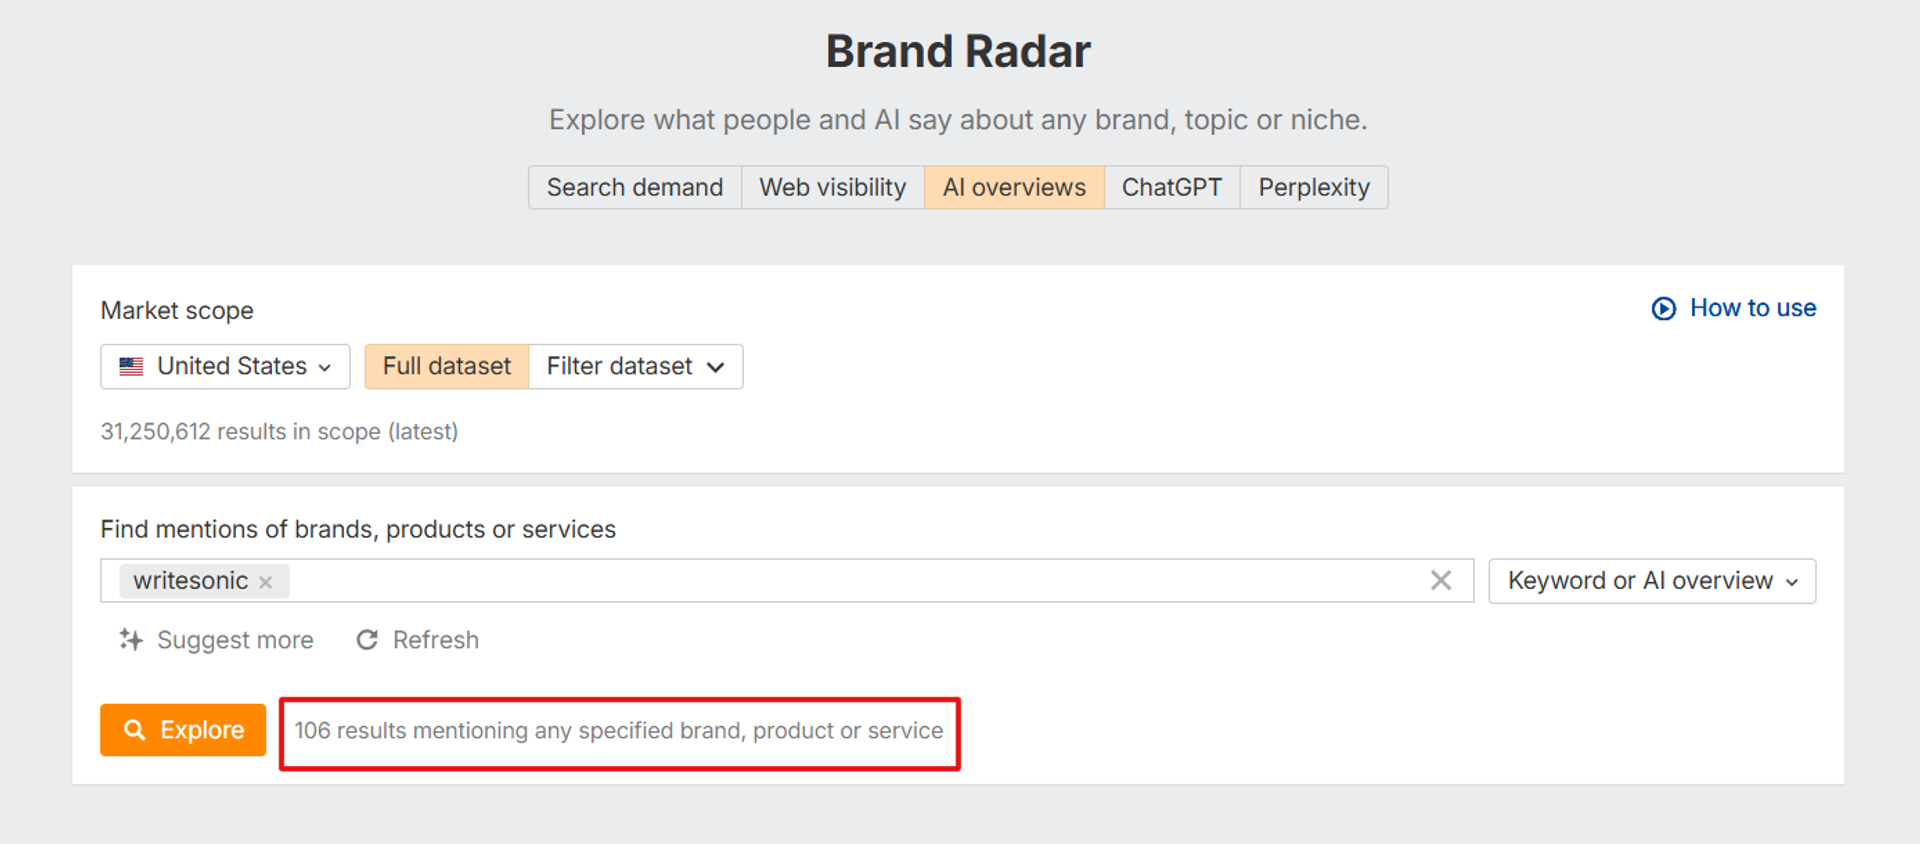The image size is (1920, 844).
Task: Open the Keyword or AI overview dropdown
Action: [x=1652, y=580]
